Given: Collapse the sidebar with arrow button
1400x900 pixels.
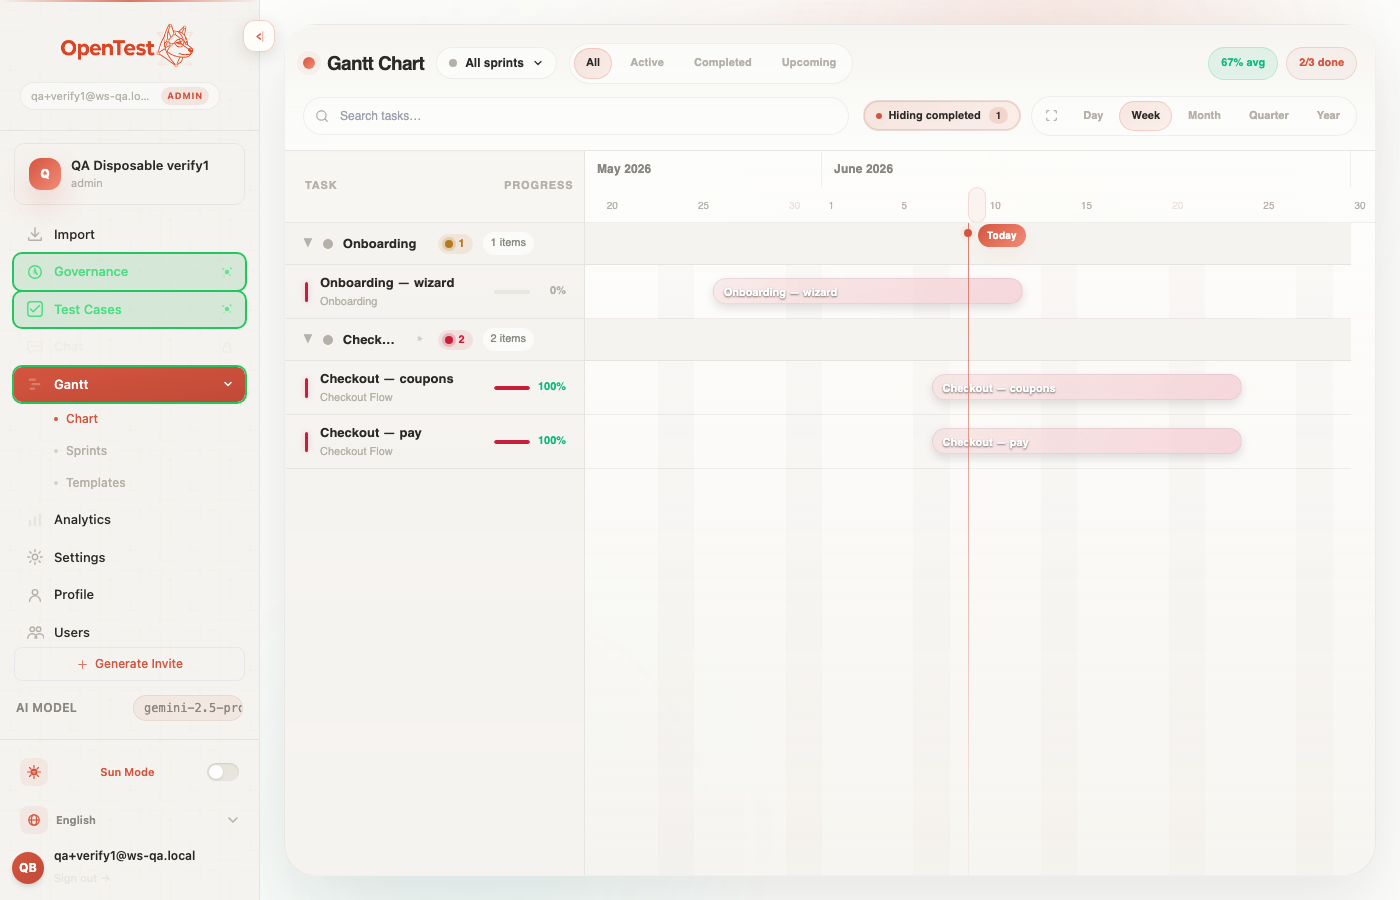Looking at the screenshot, I should pyautogui.click(x=259, y=37).
